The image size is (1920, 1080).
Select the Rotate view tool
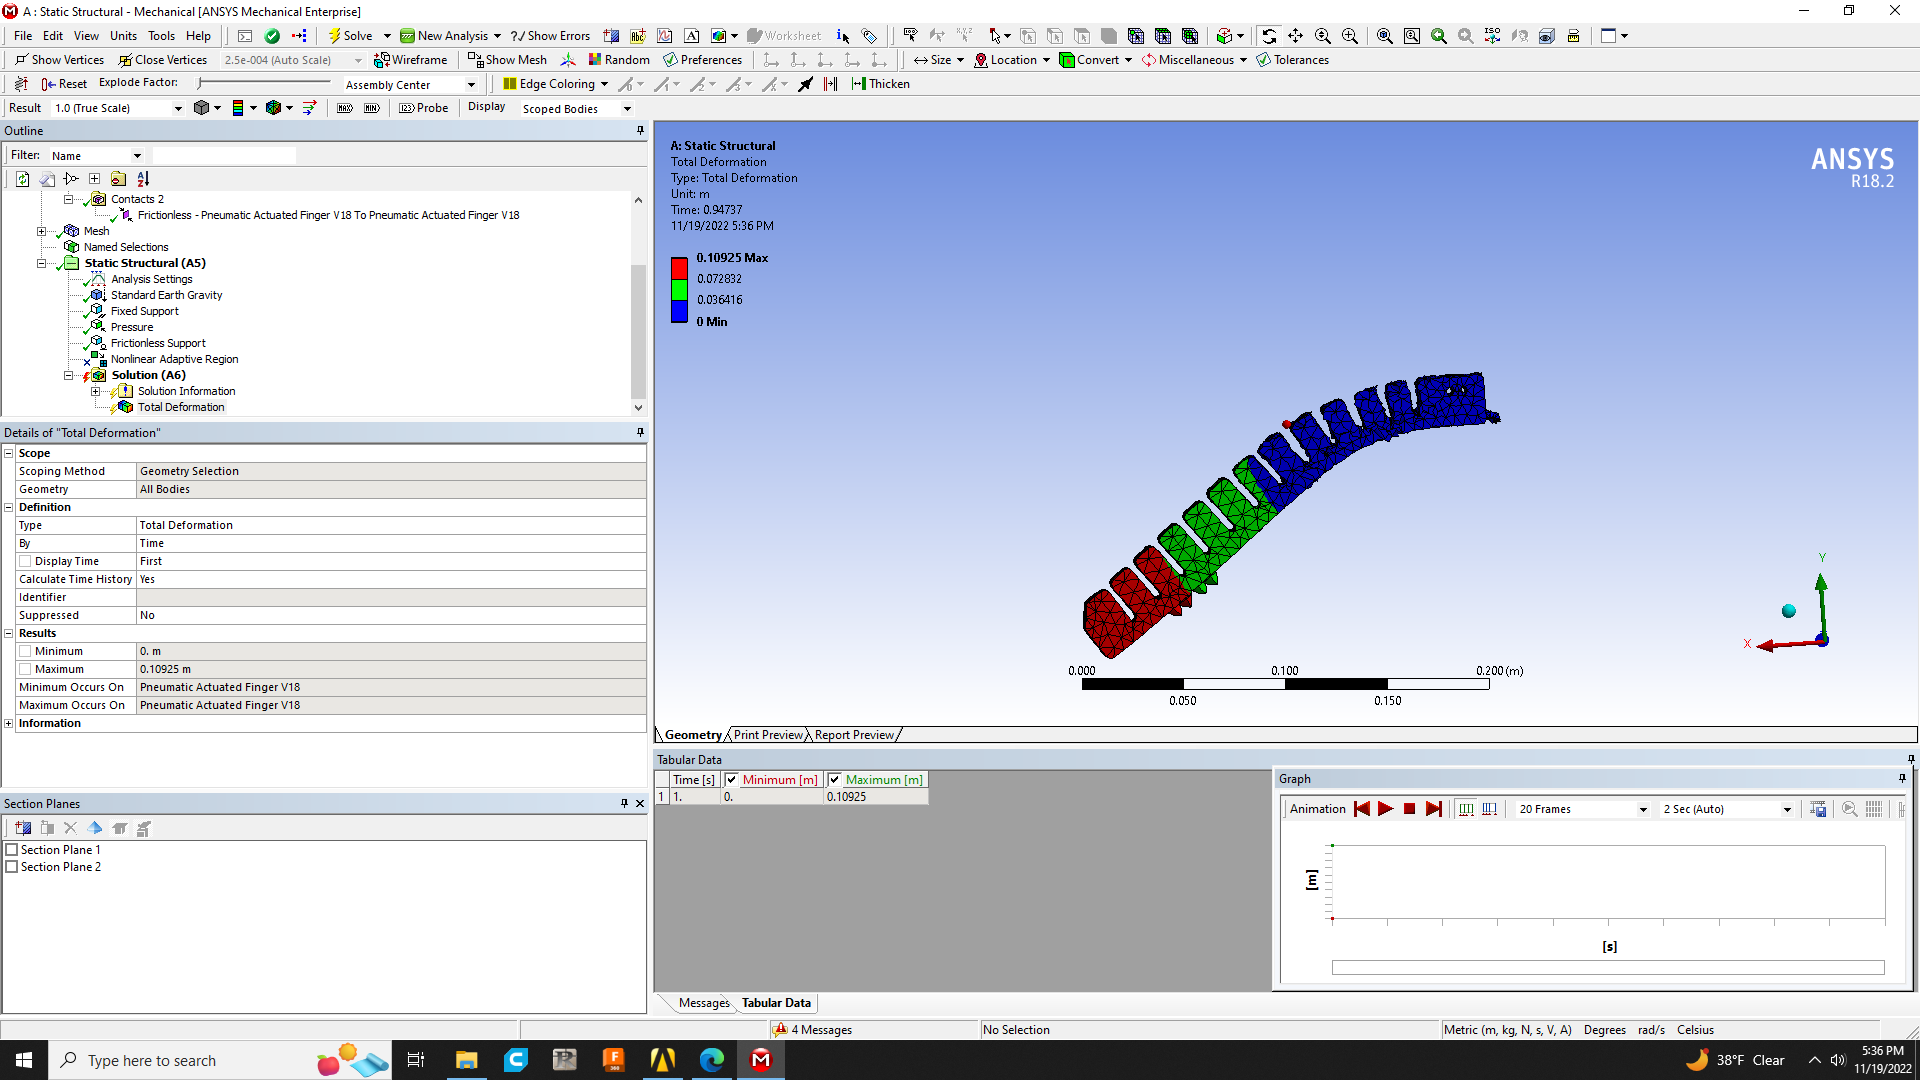coord(1268,36)
